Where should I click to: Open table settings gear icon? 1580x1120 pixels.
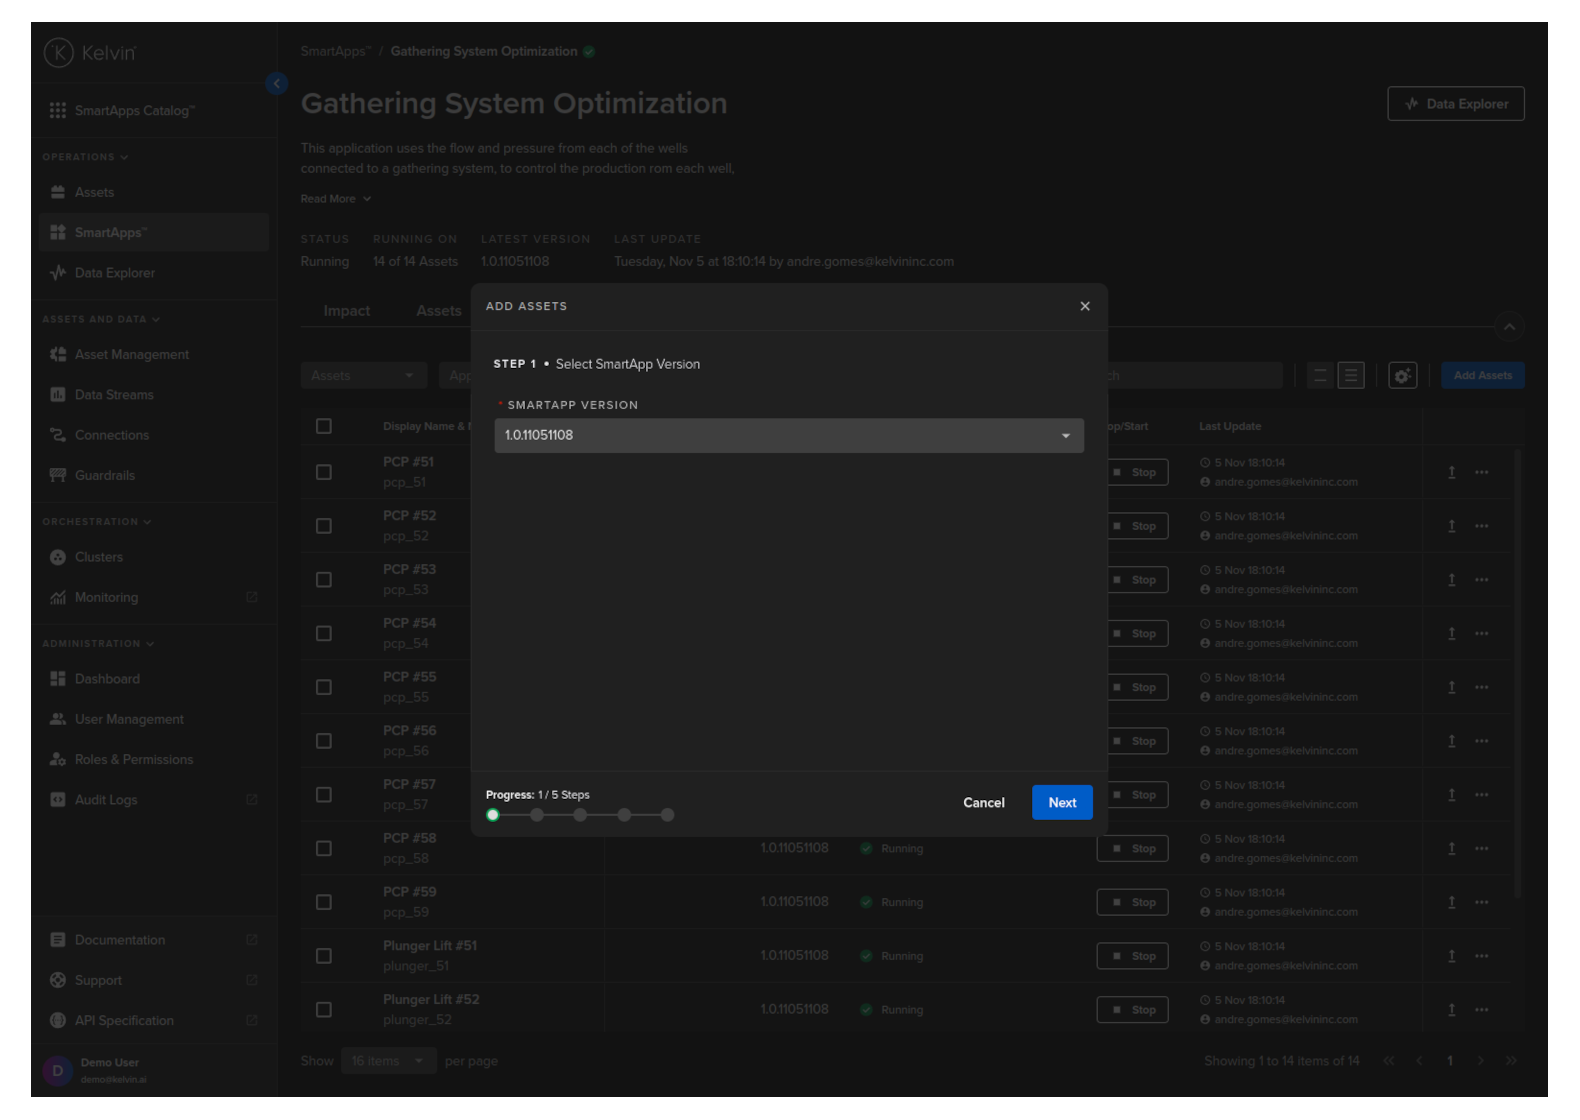click(1402, 376)
